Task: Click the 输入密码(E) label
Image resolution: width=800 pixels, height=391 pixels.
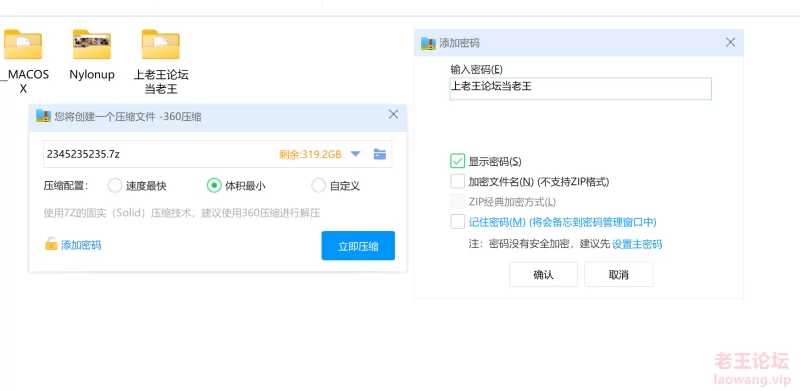Action: pyautogui.click(x=477, y=69)
